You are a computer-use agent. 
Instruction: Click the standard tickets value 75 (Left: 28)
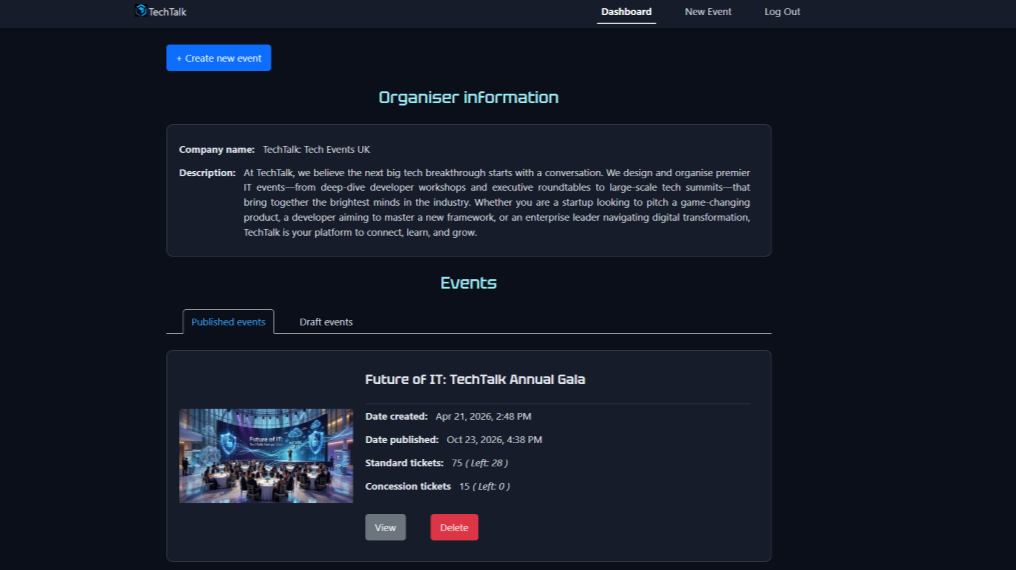479,463
